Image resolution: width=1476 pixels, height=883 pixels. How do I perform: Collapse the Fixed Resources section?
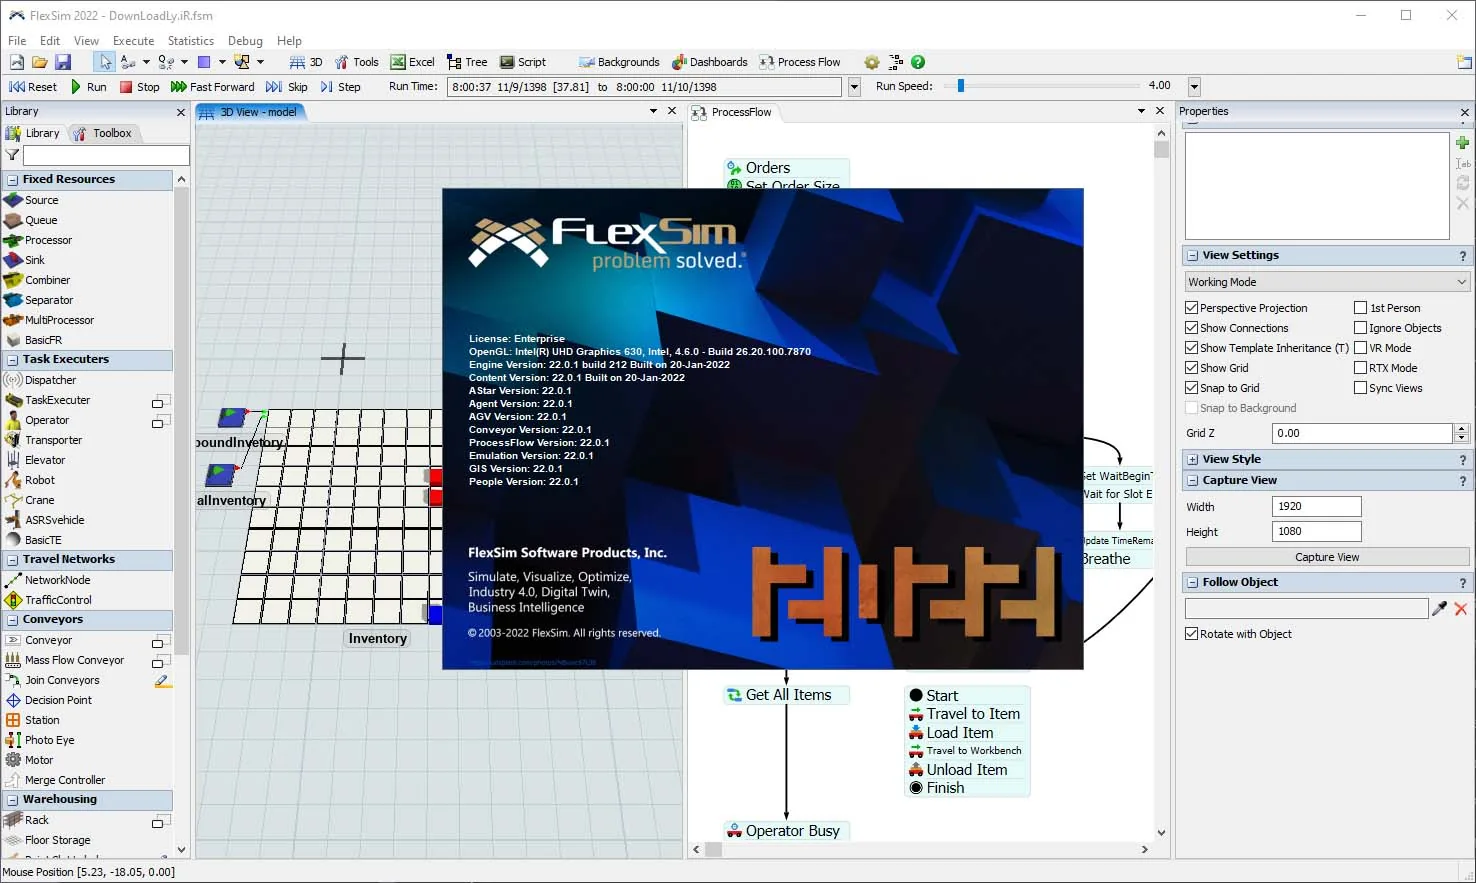point(13,180)
